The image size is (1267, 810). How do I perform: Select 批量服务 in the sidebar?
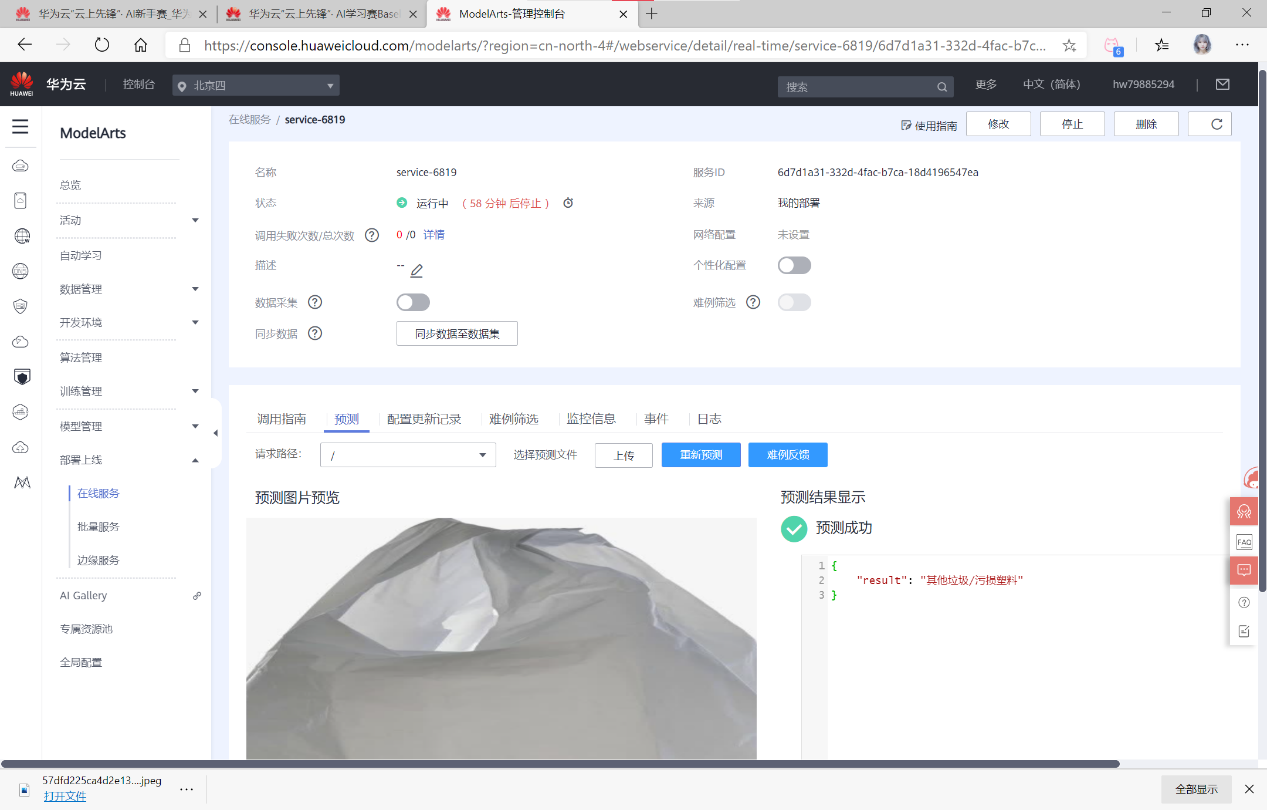pyautogui.click(x=98, y=526)
